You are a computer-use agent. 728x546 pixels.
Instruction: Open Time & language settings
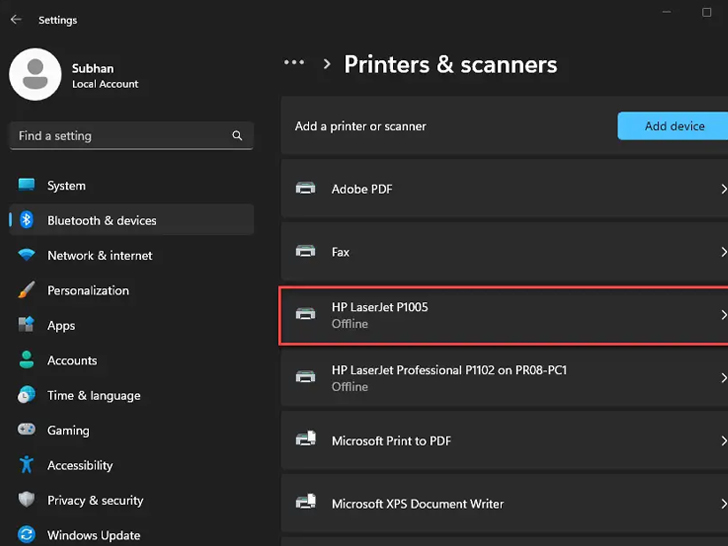(131, 395)
